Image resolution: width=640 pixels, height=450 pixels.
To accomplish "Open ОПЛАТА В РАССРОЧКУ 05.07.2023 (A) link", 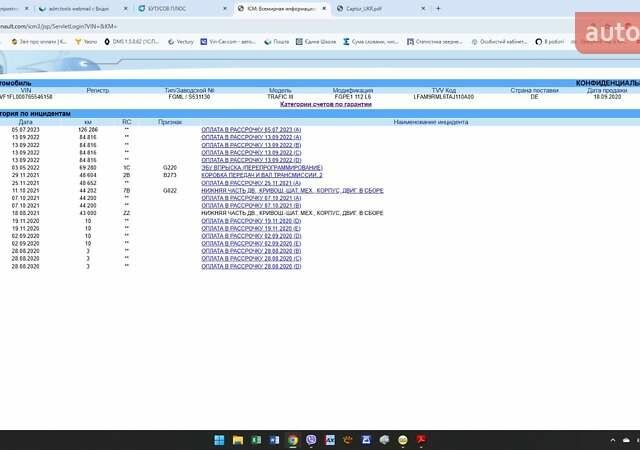I will coord(250,130).
